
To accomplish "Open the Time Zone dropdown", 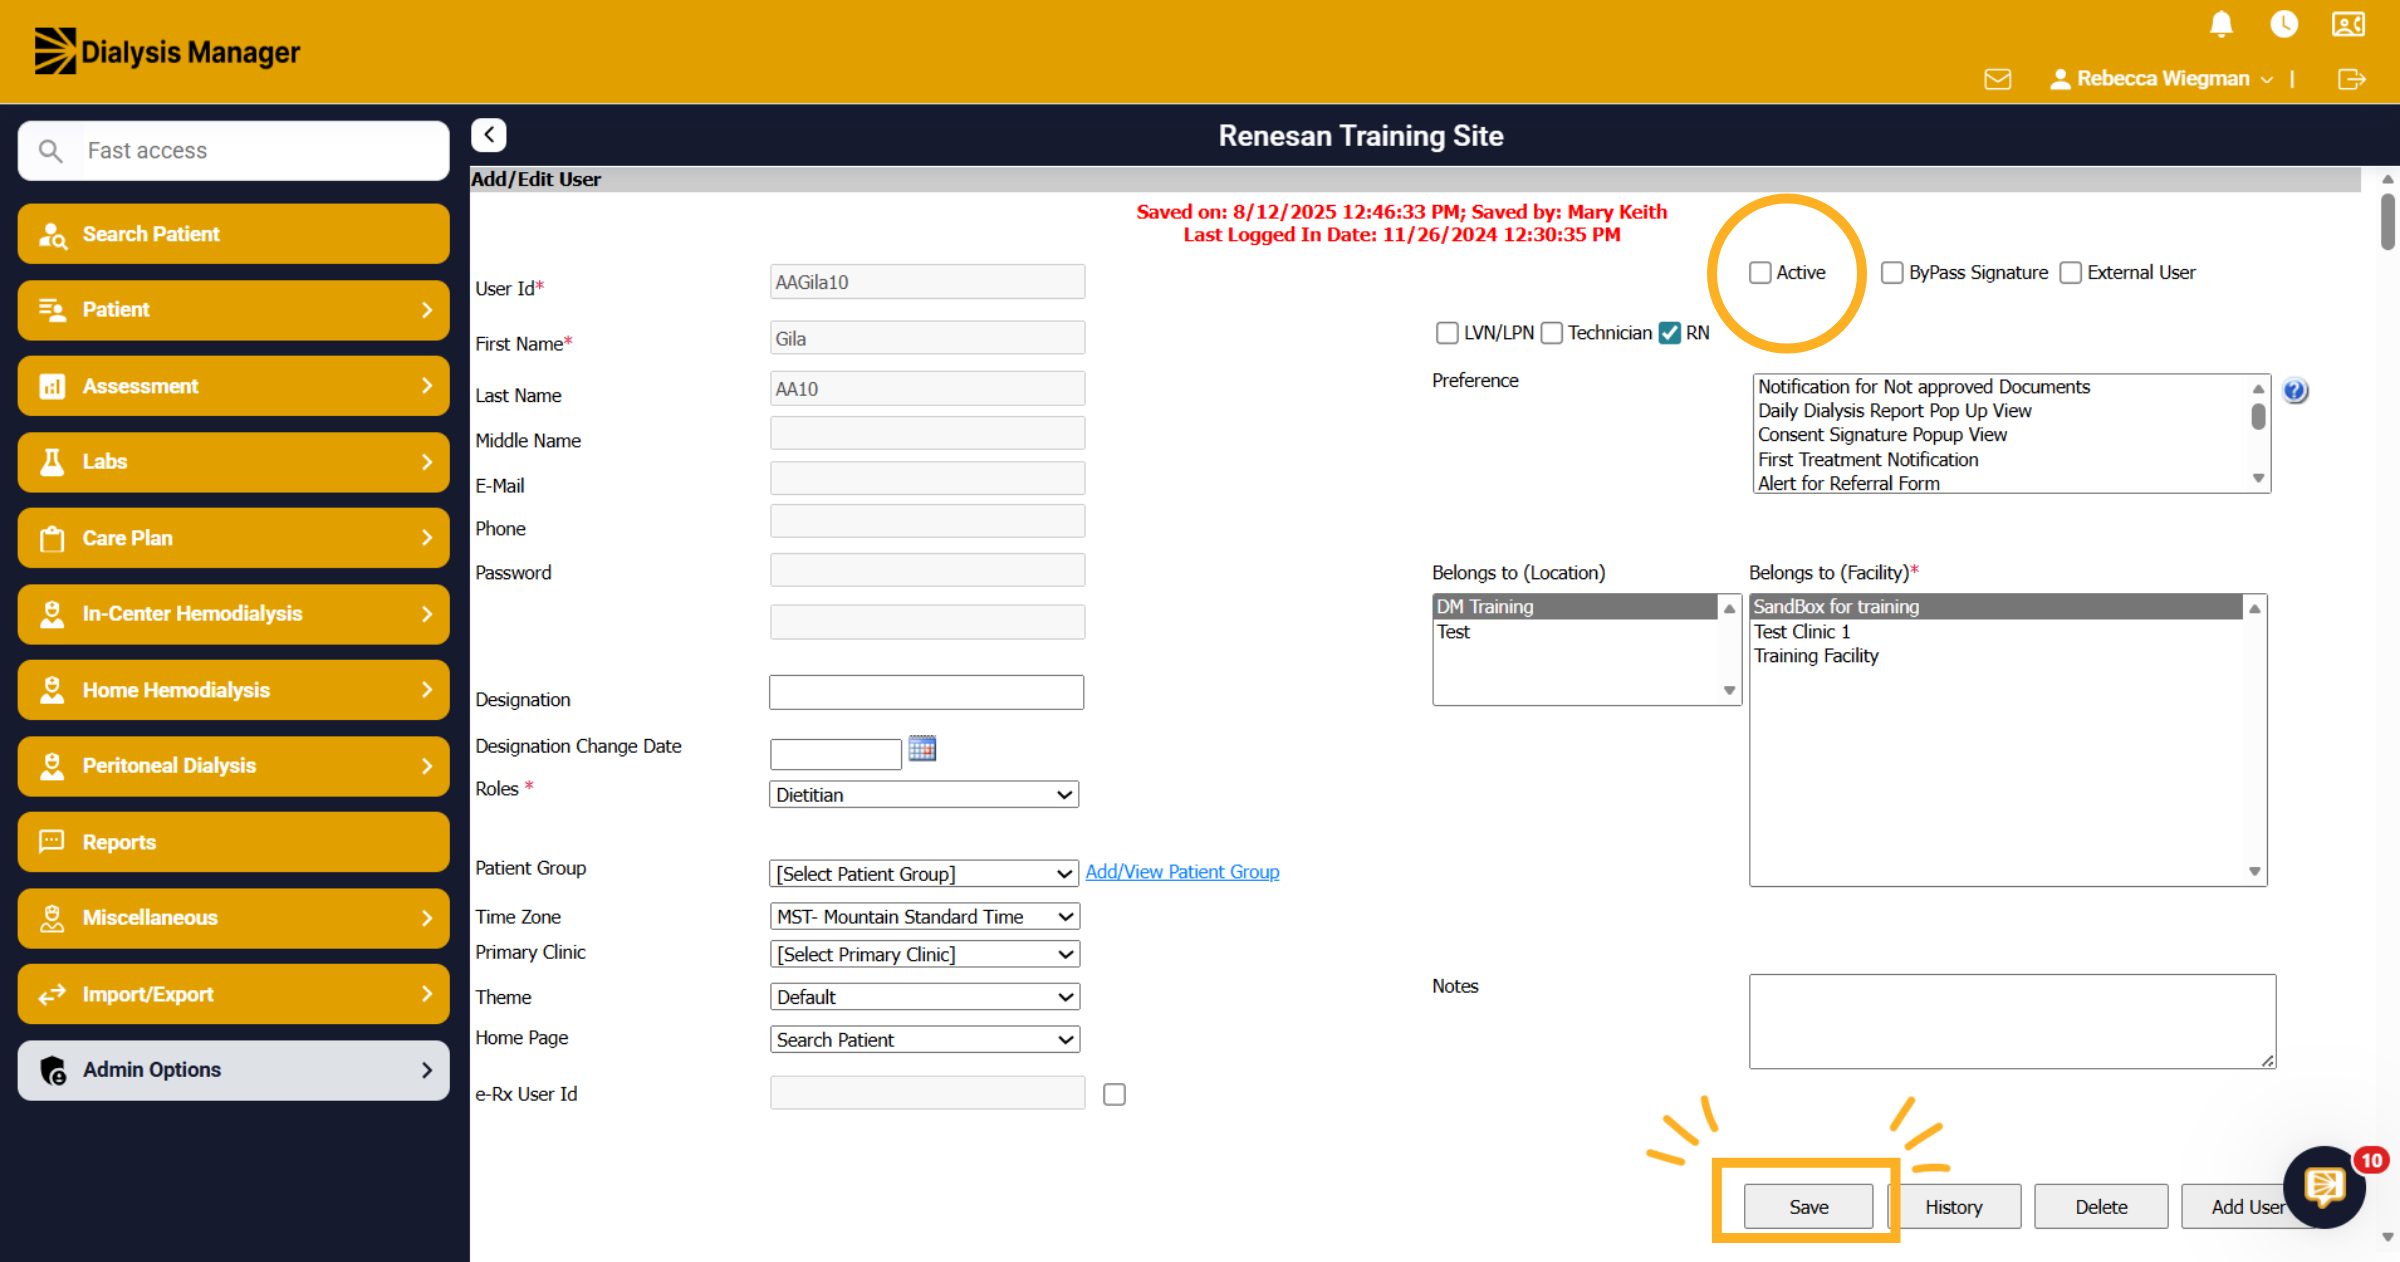I will coord(924,917).
